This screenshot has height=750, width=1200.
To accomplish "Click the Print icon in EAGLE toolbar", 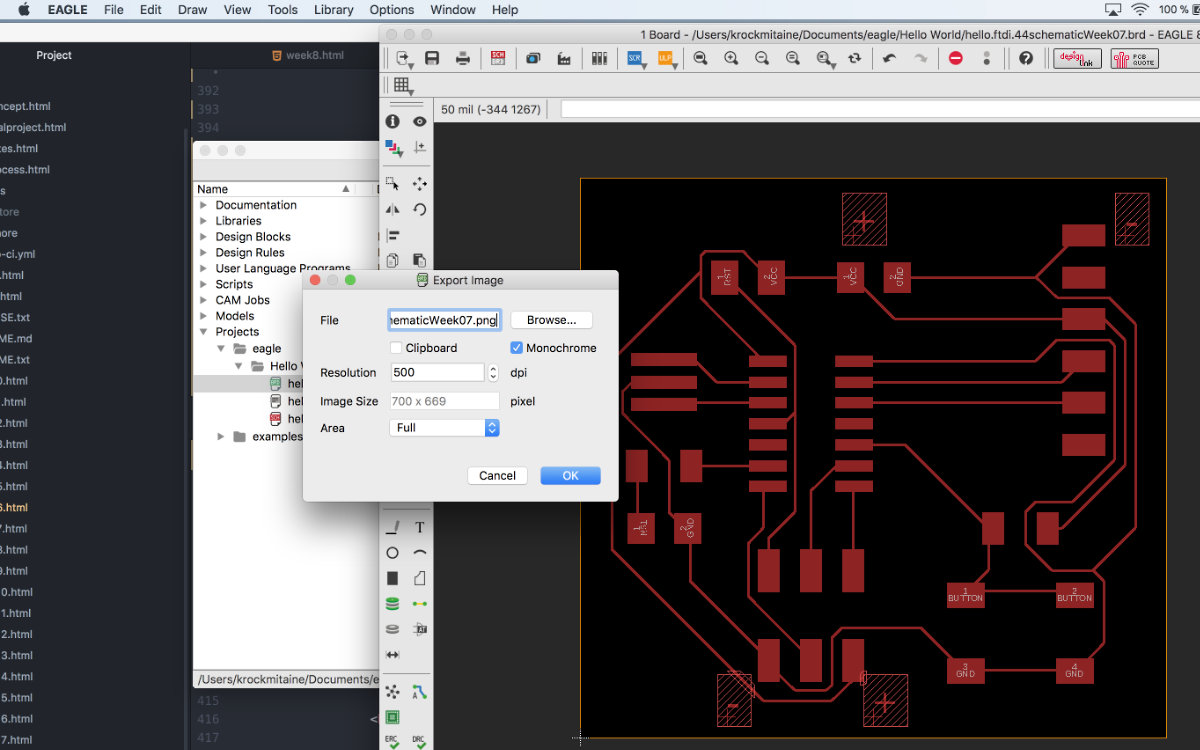I will pyautogui.click(x=463, y=58).
